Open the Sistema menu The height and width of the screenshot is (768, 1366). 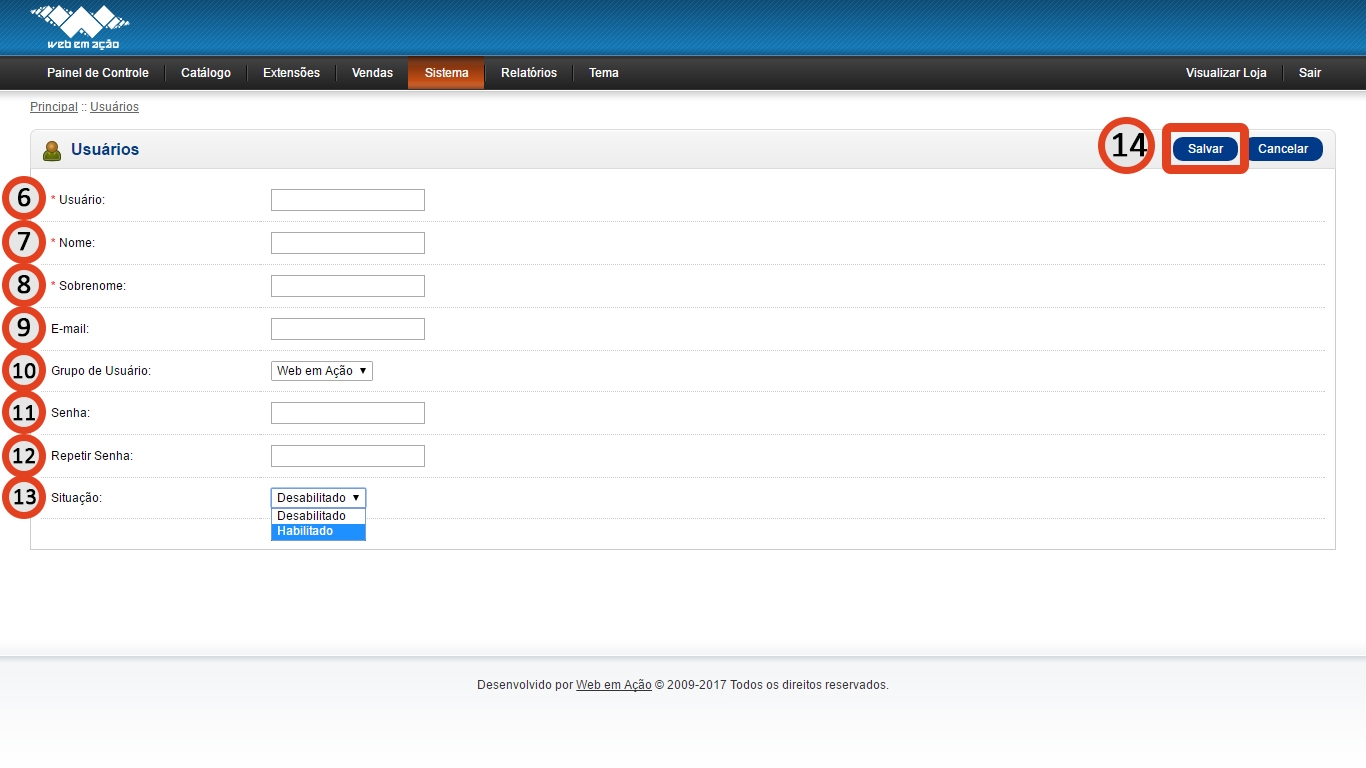click(x=446, y=73)
